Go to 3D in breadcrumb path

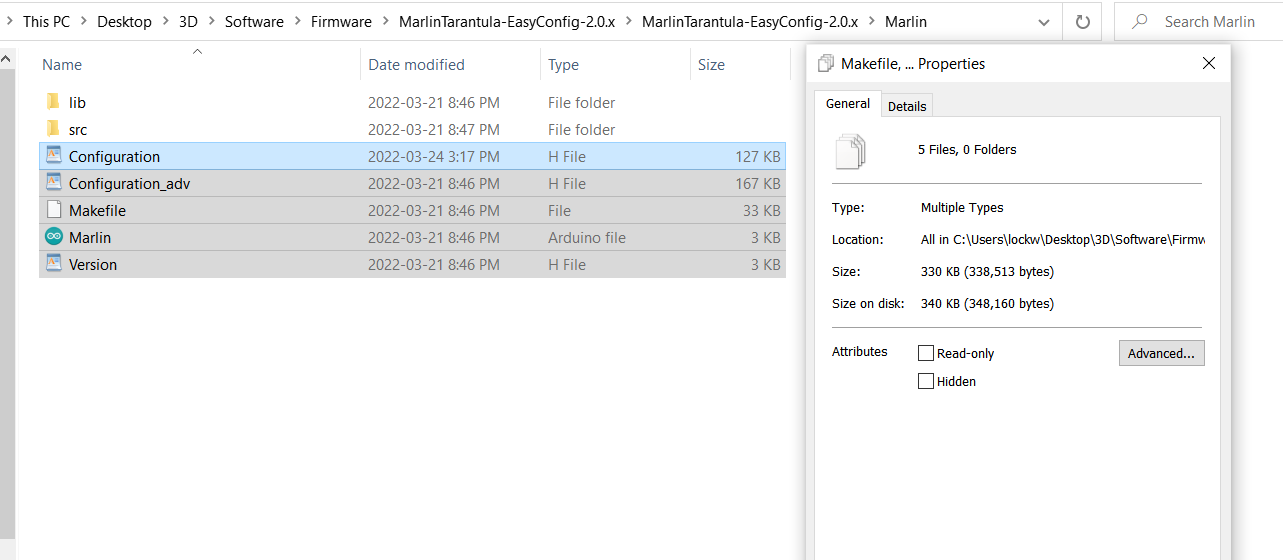point(188,21)
